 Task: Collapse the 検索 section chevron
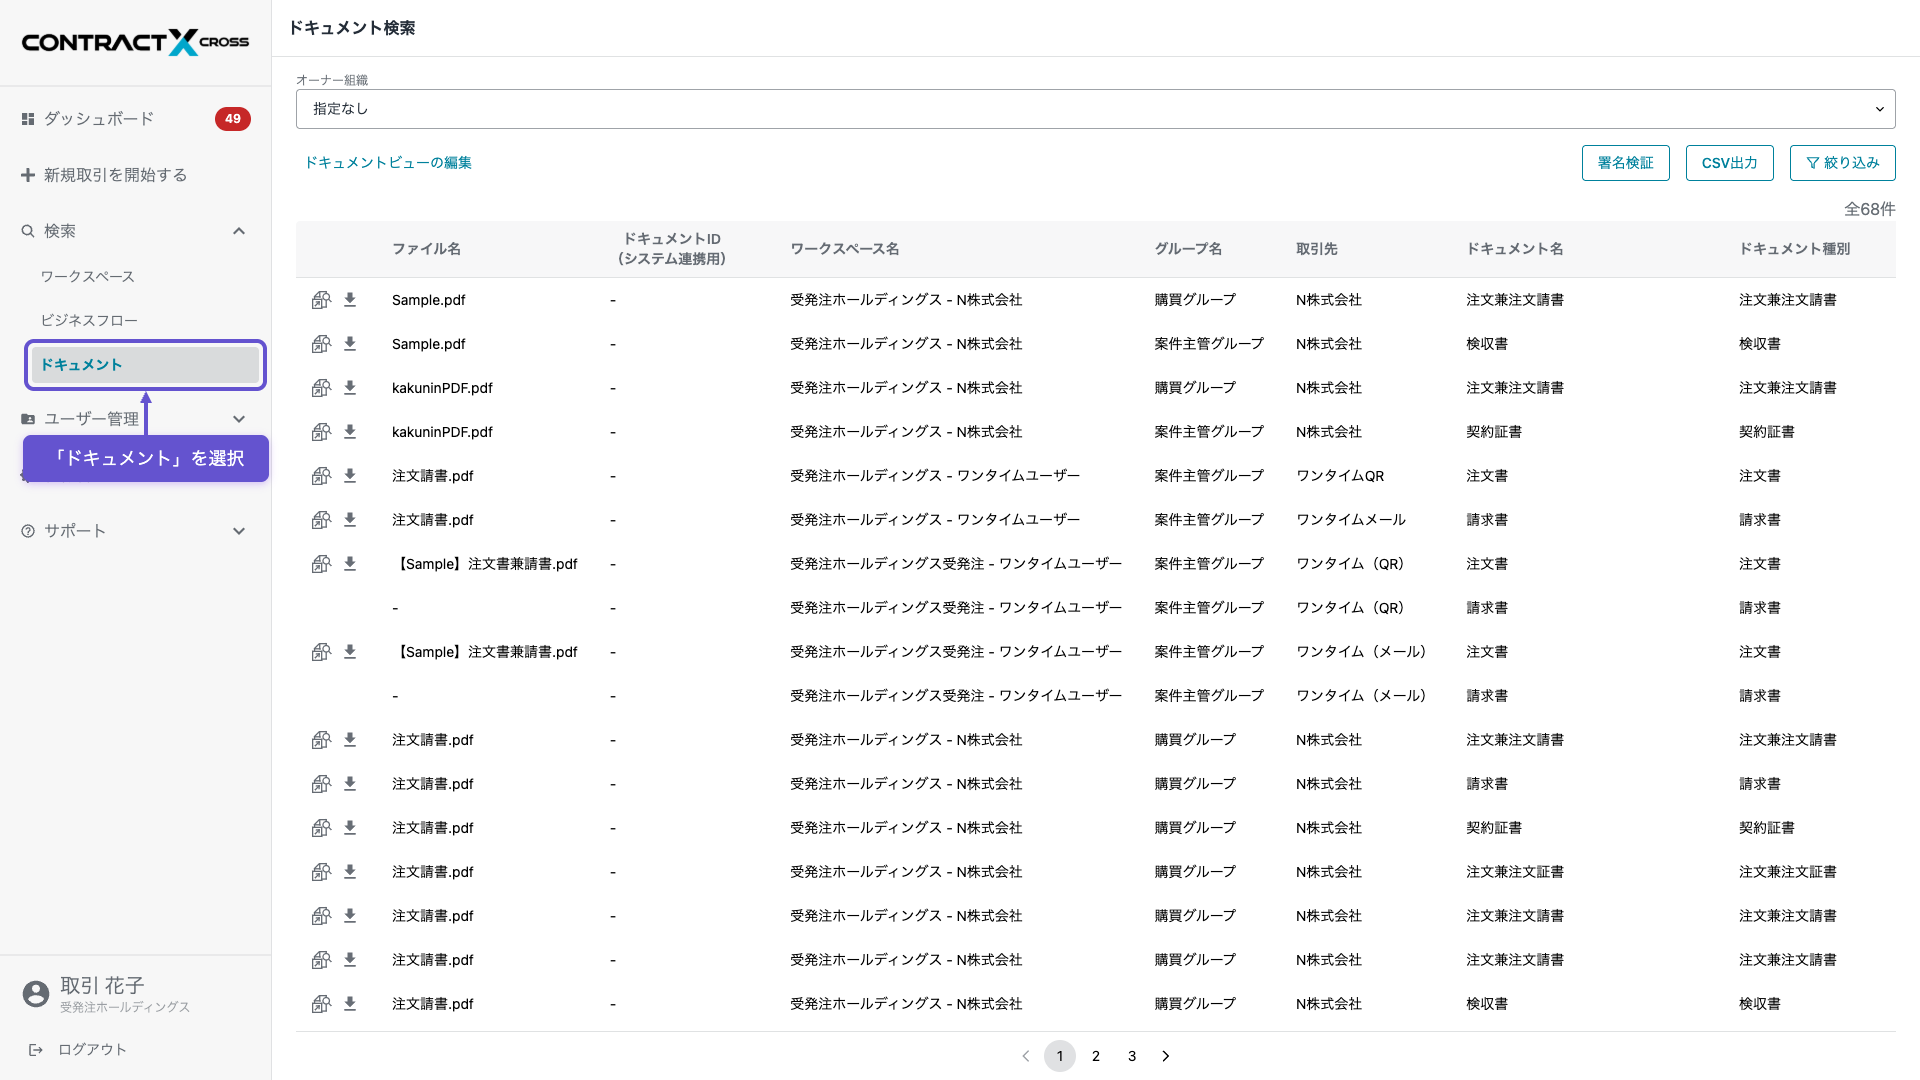coord(239,231)
